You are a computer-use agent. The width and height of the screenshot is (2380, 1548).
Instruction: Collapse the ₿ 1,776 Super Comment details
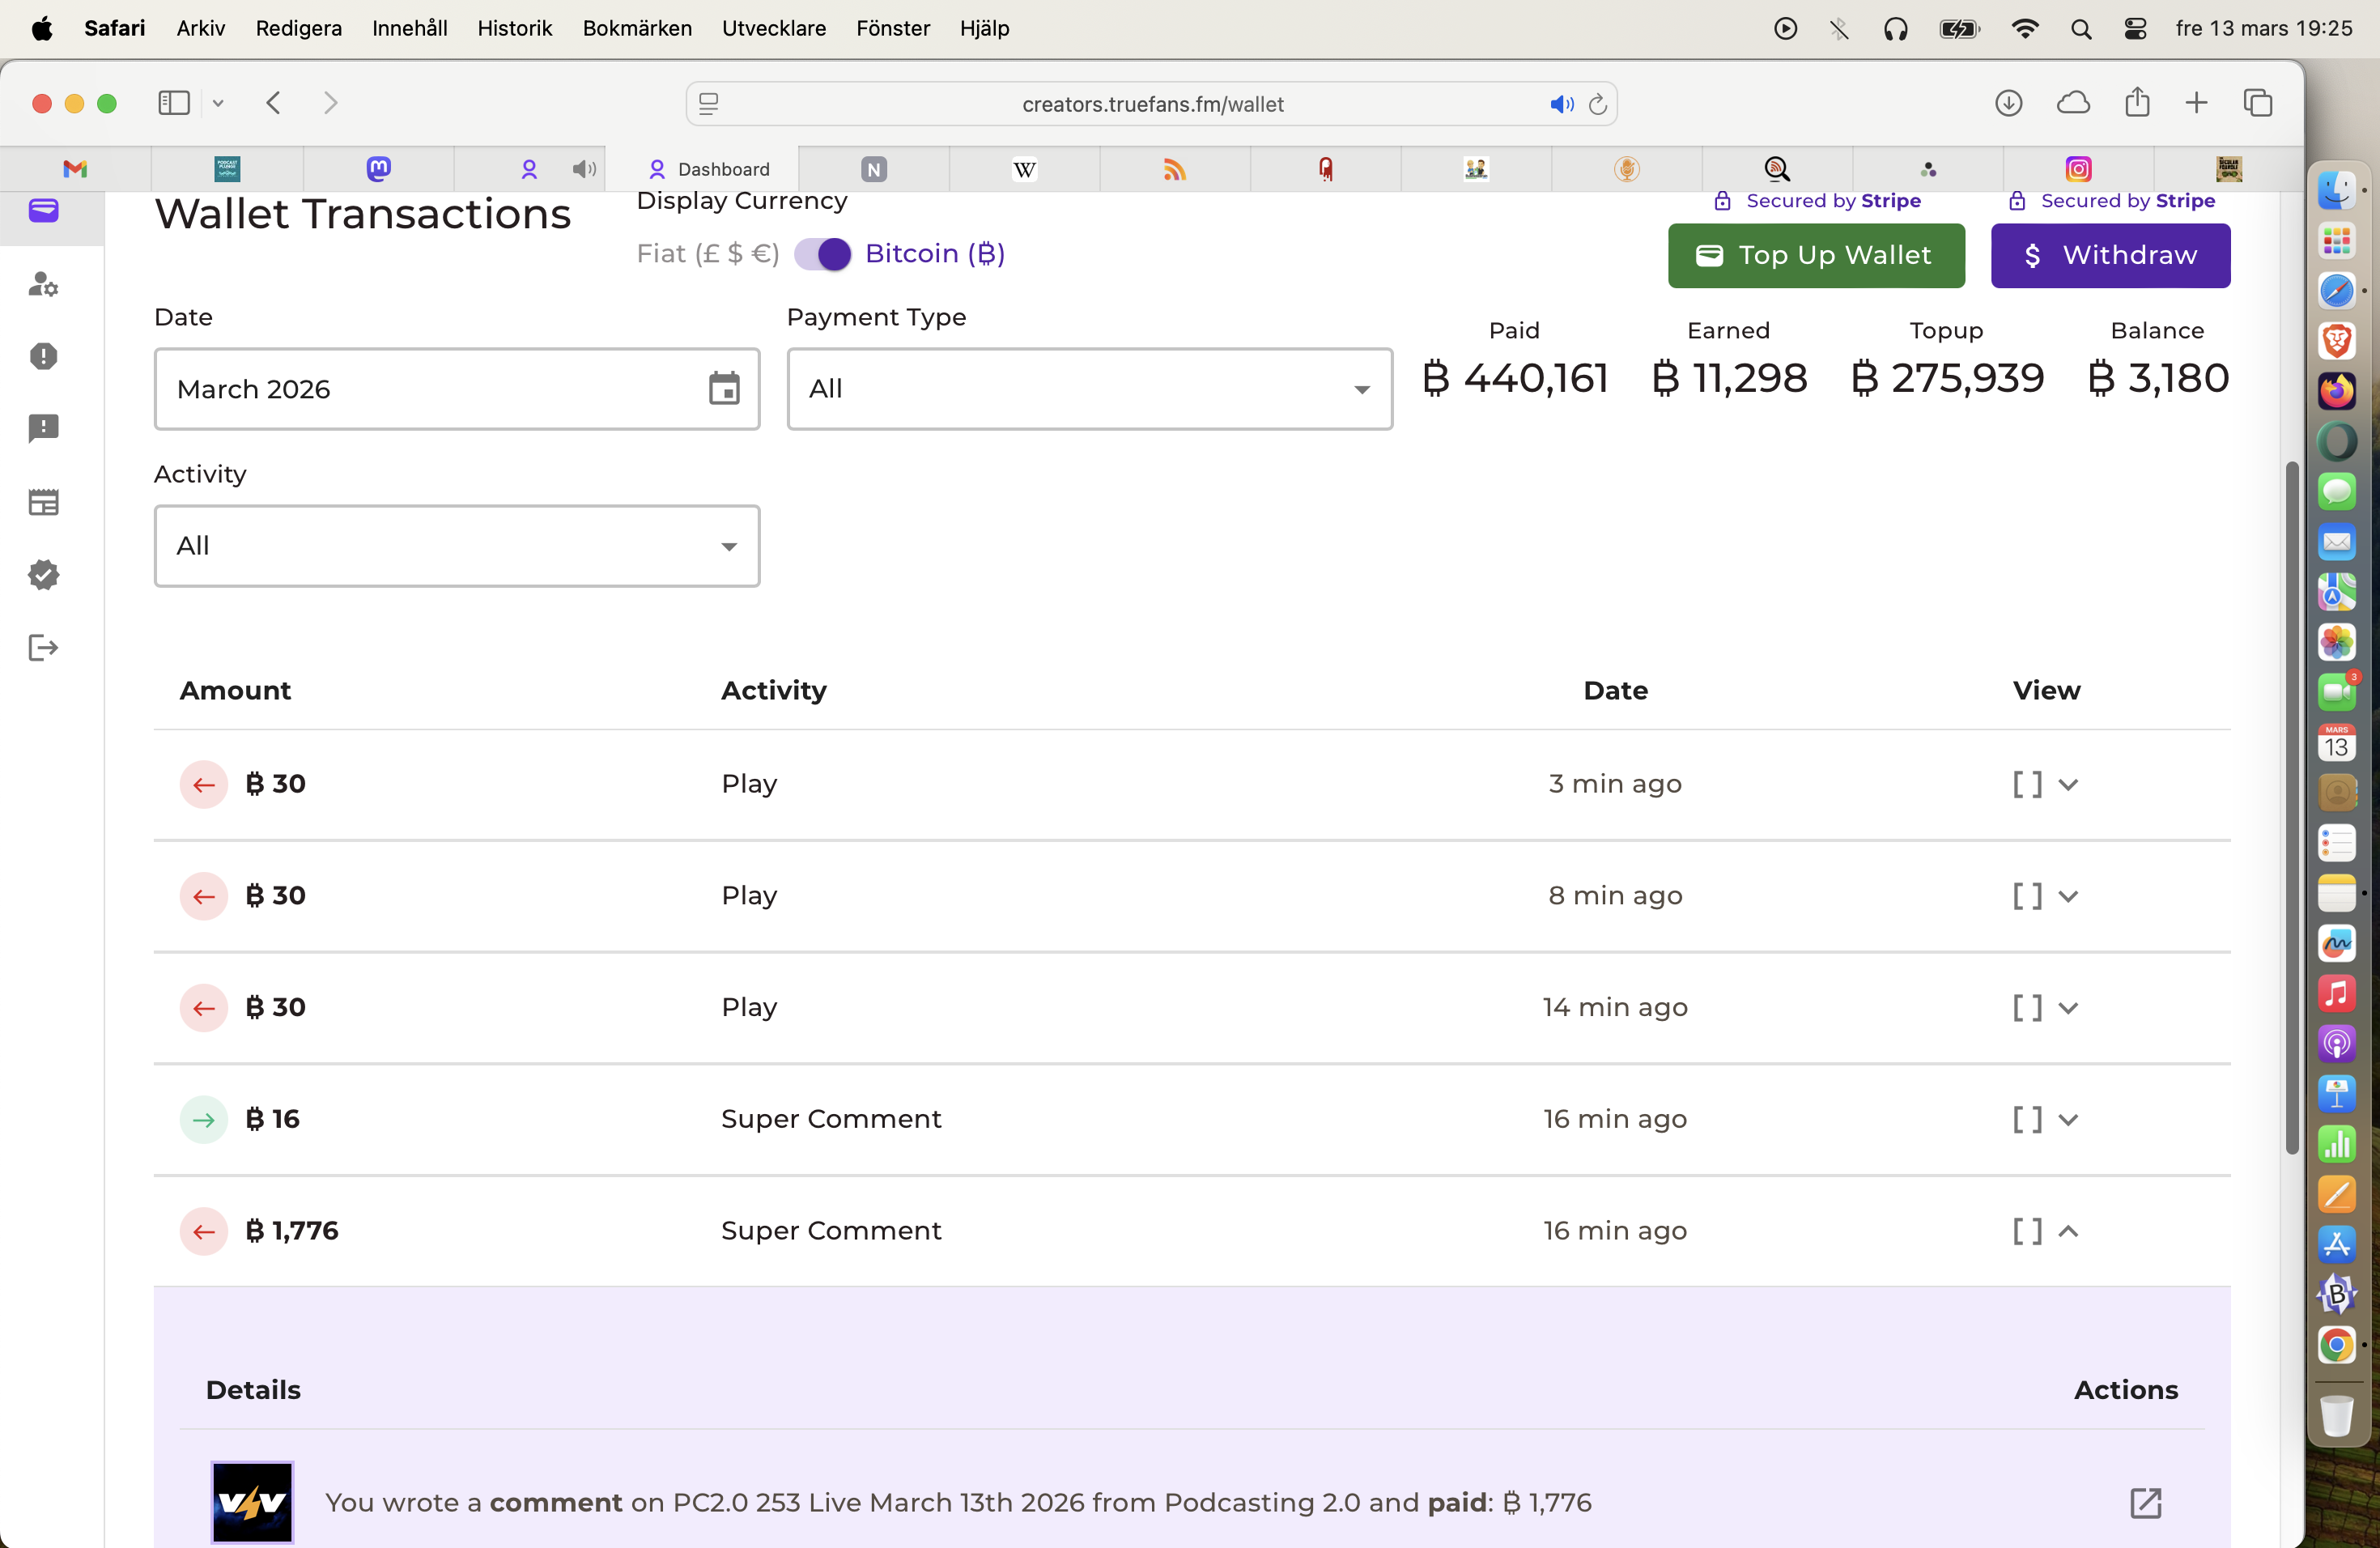click(2068, 1231)
